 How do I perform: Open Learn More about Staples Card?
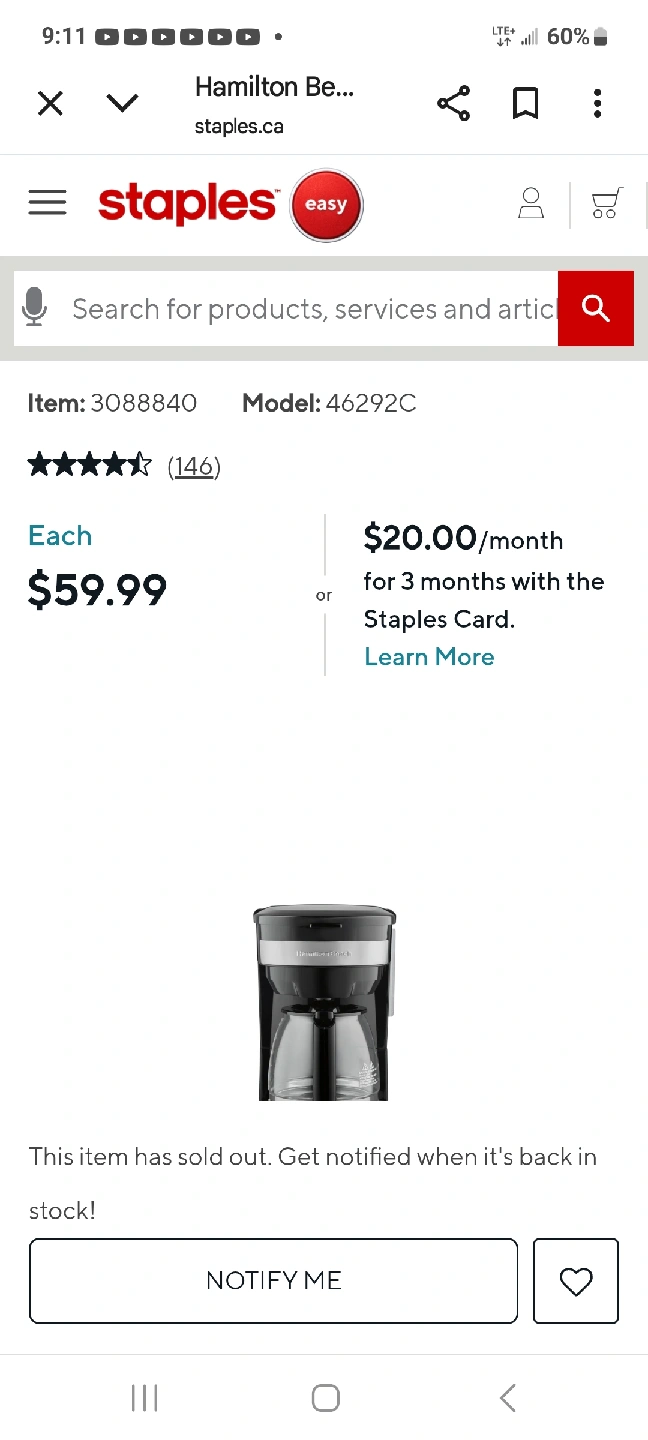429,657
